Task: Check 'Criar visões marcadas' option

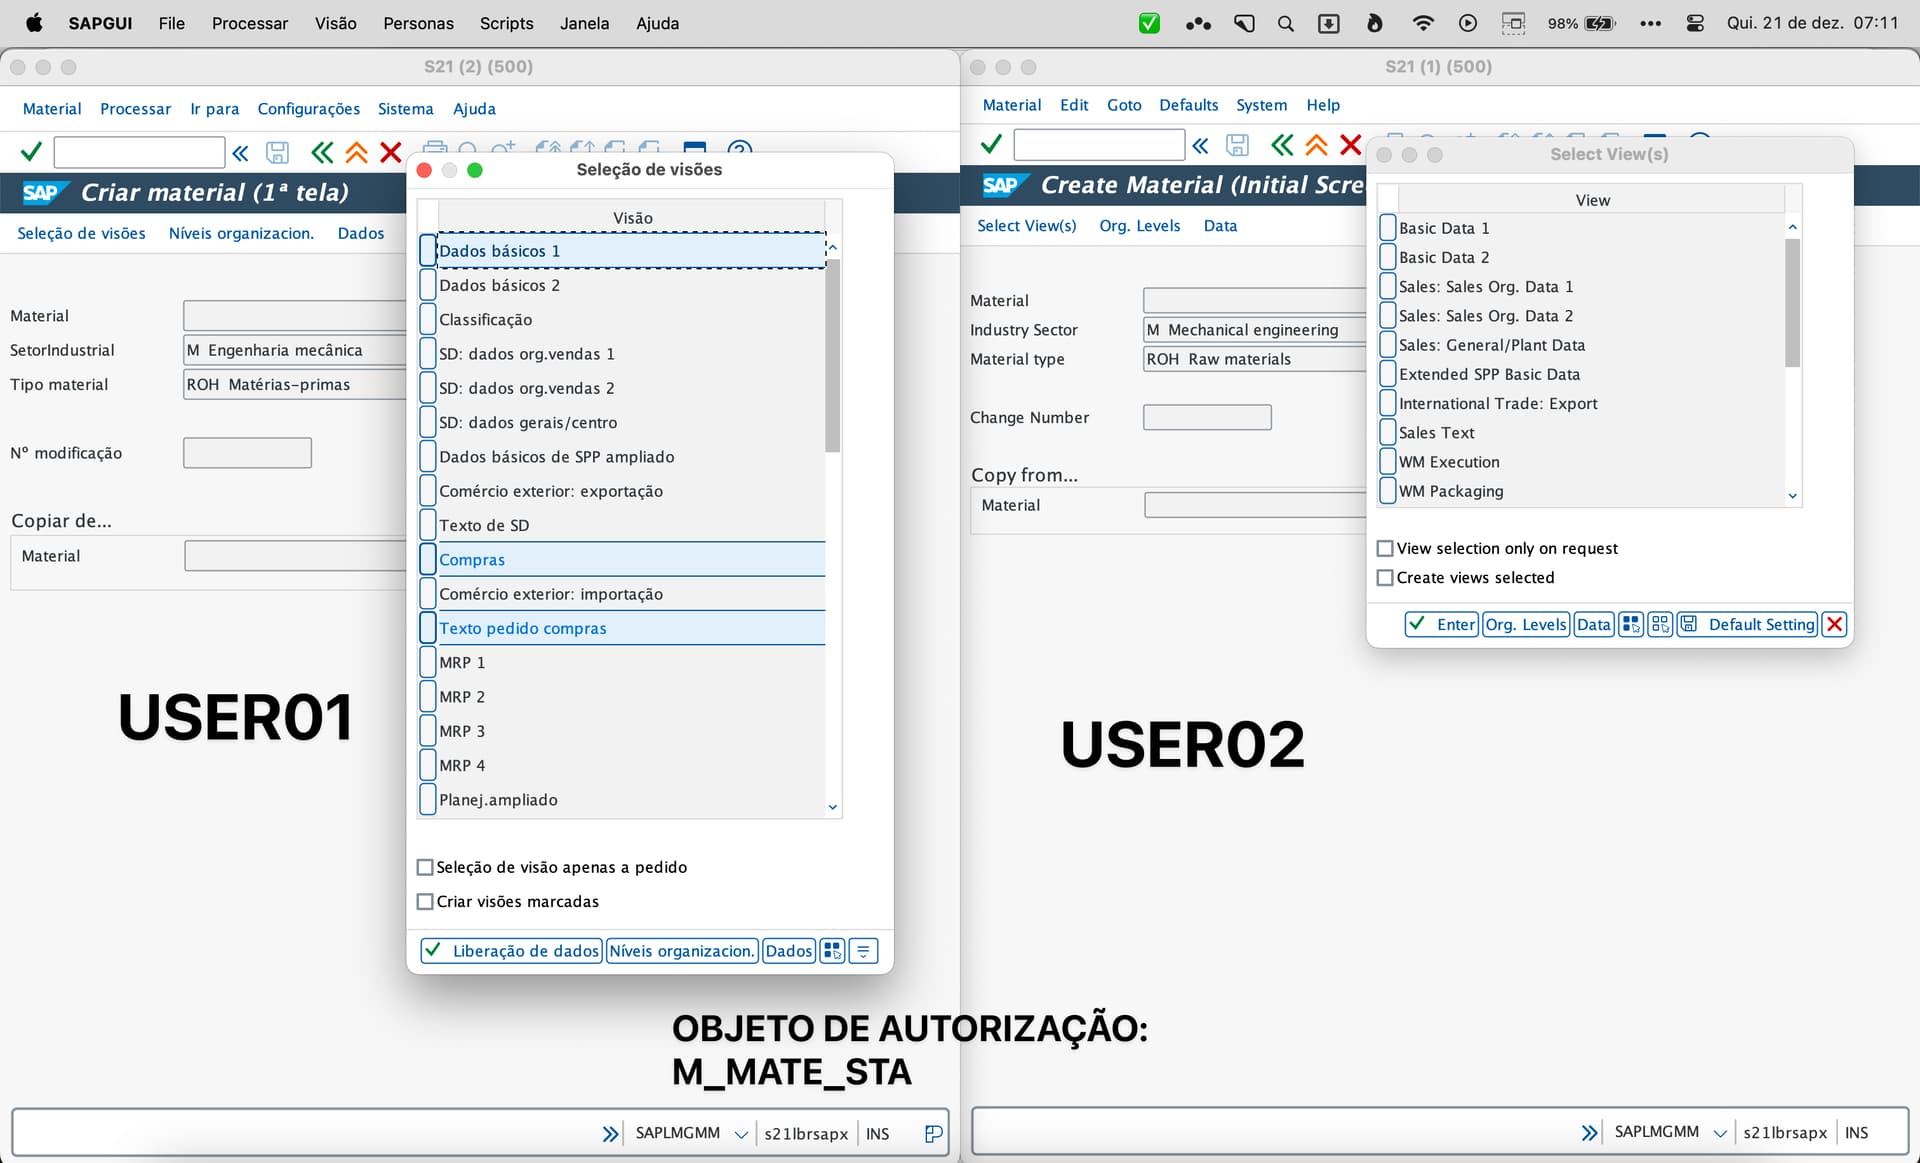Action: point(425,902)
